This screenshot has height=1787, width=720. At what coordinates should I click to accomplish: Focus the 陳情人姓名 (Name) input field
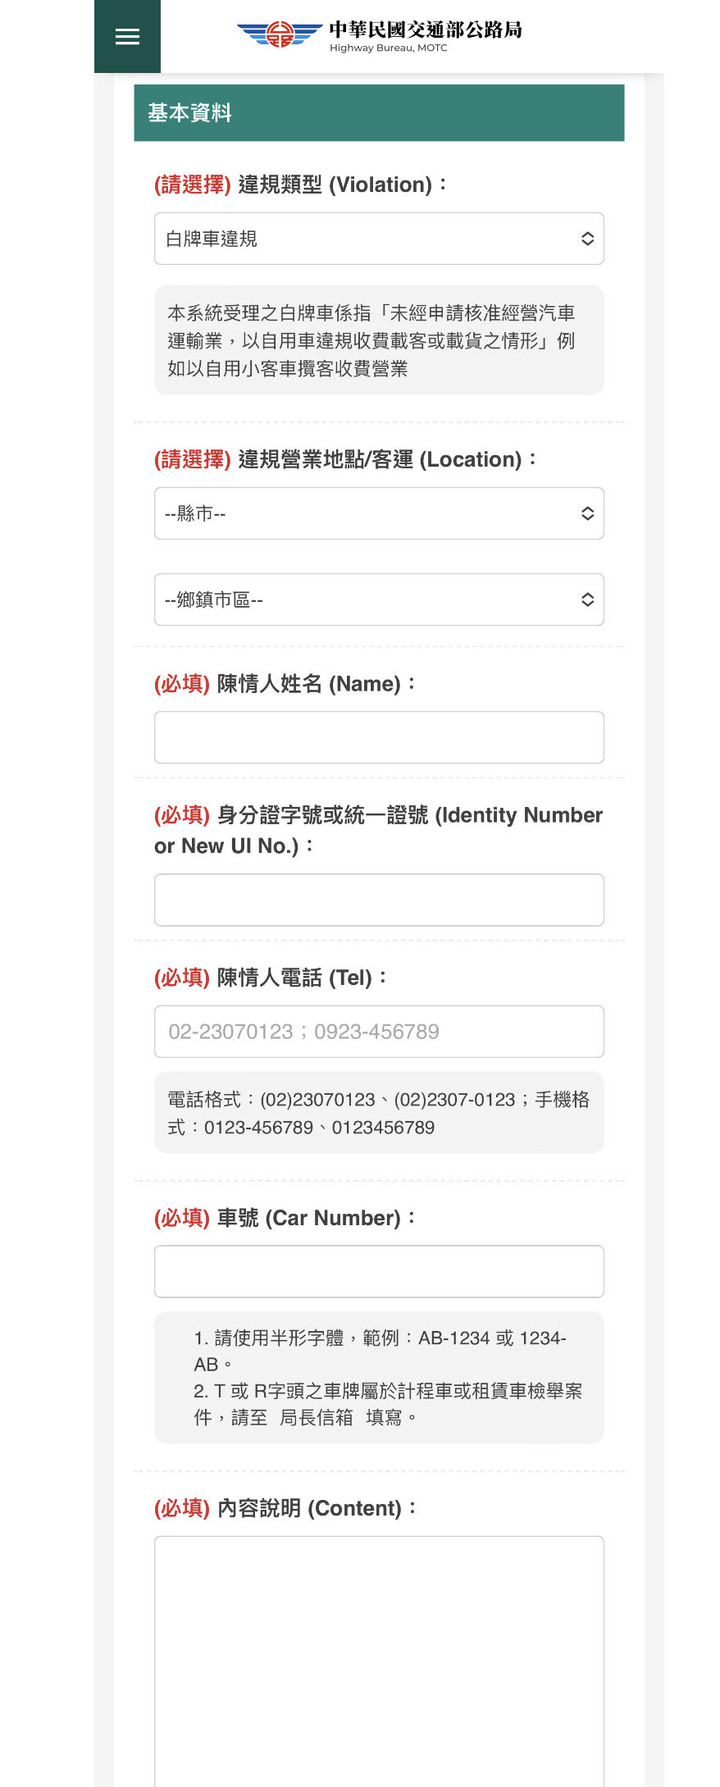(378, 737)
